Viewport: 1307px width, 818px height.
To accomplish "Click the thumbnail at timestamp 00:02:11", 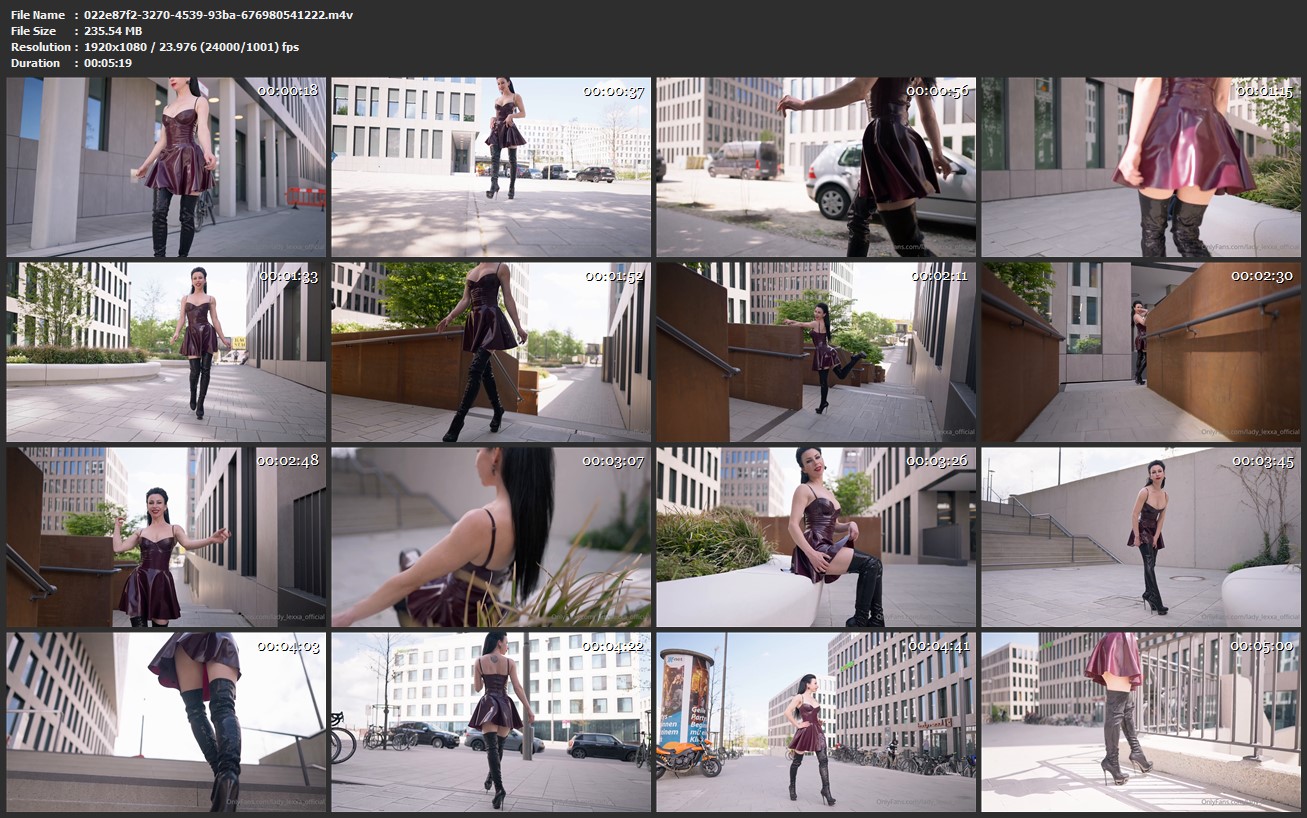I will pyautogui.click(x=816, y=352).
